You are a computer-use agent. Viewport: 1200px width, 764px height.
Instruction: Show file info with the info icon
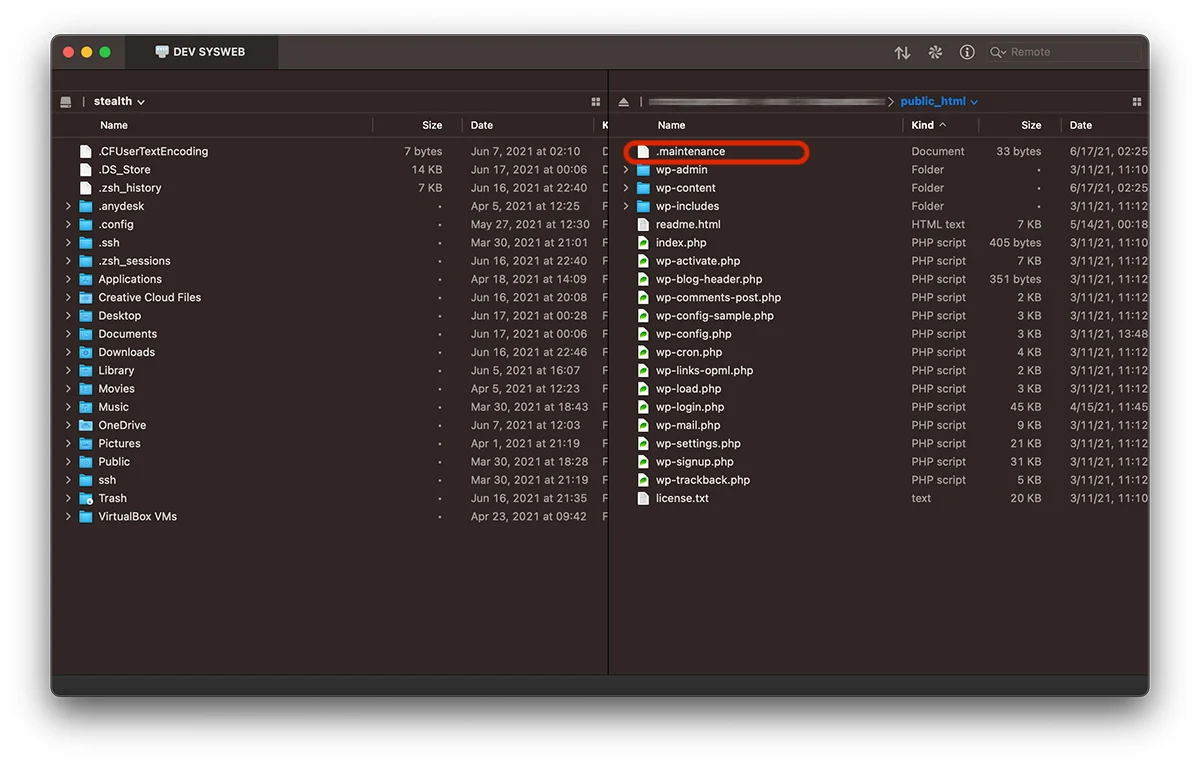pyautogui.click(x=967, y=52)
